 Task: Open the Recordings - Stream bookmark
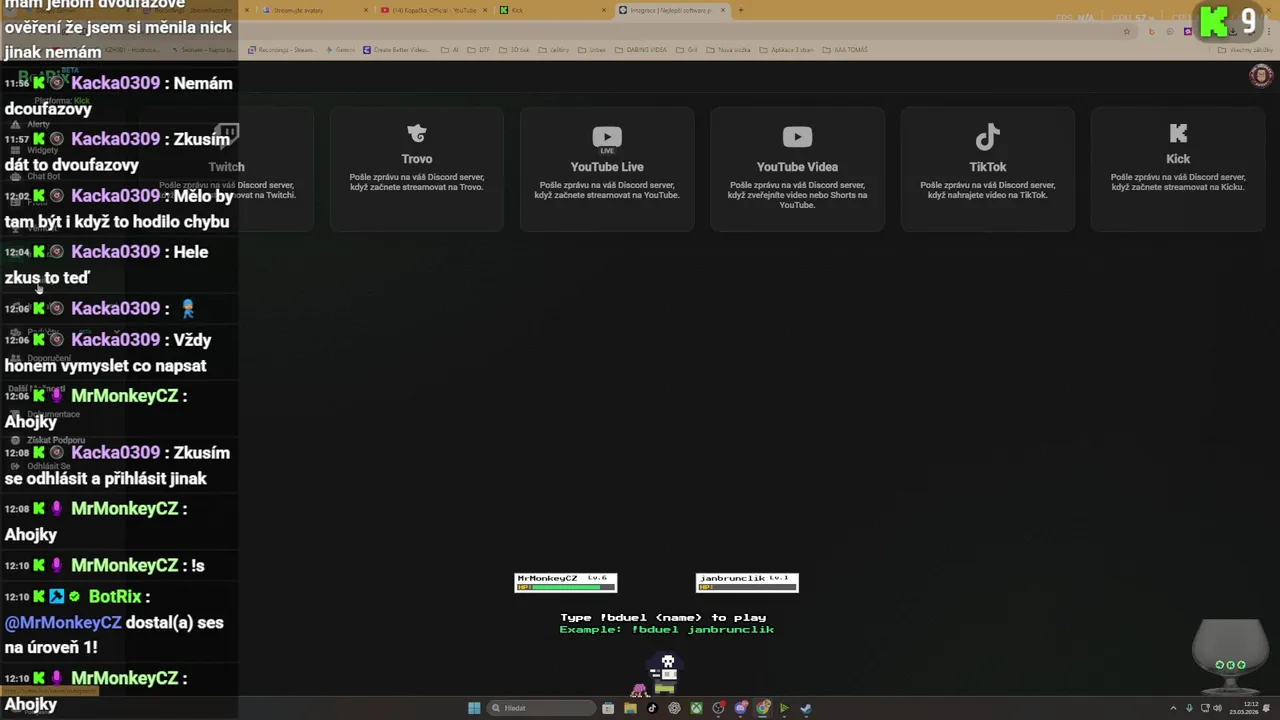(282, 50)
